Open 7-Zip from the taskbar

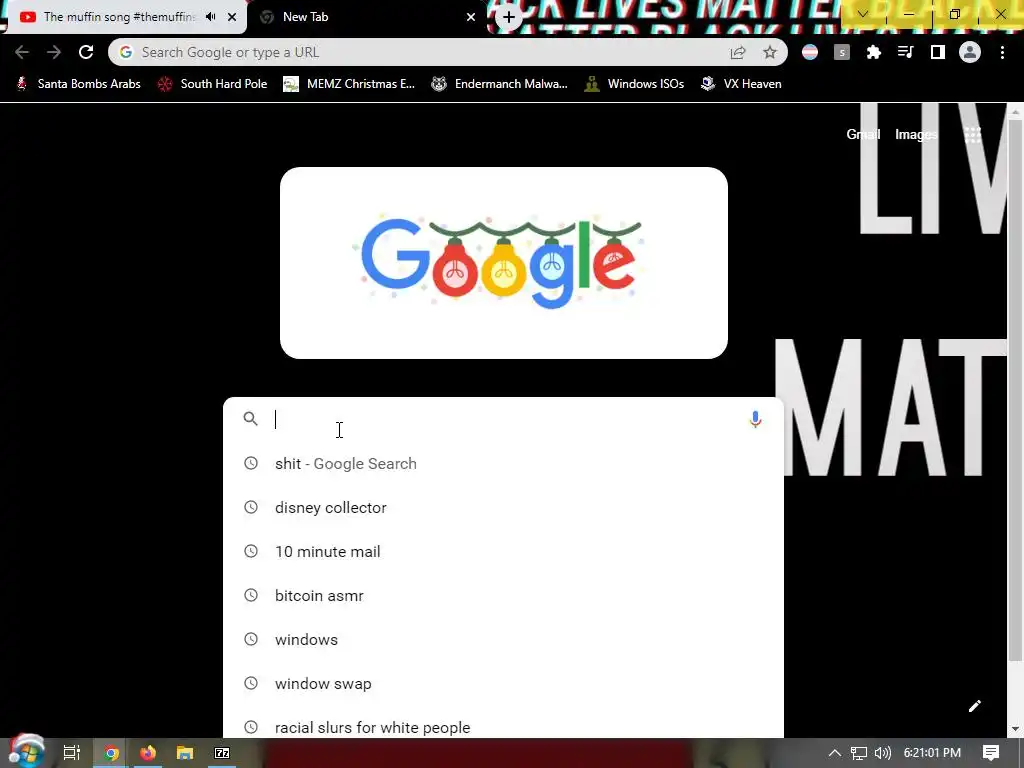point(222,753)
